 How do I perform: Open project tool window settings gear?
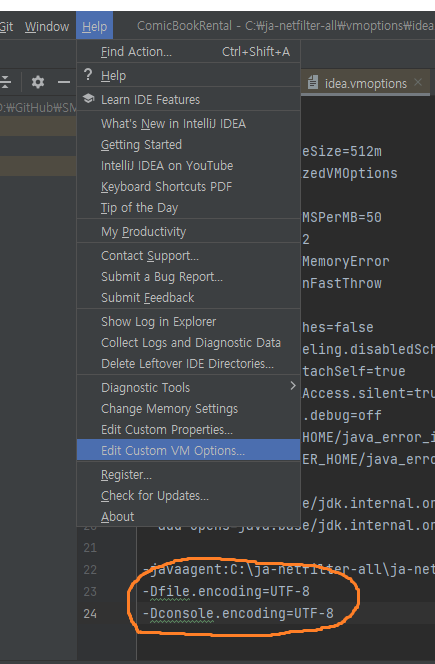click(x=38, y=82)
